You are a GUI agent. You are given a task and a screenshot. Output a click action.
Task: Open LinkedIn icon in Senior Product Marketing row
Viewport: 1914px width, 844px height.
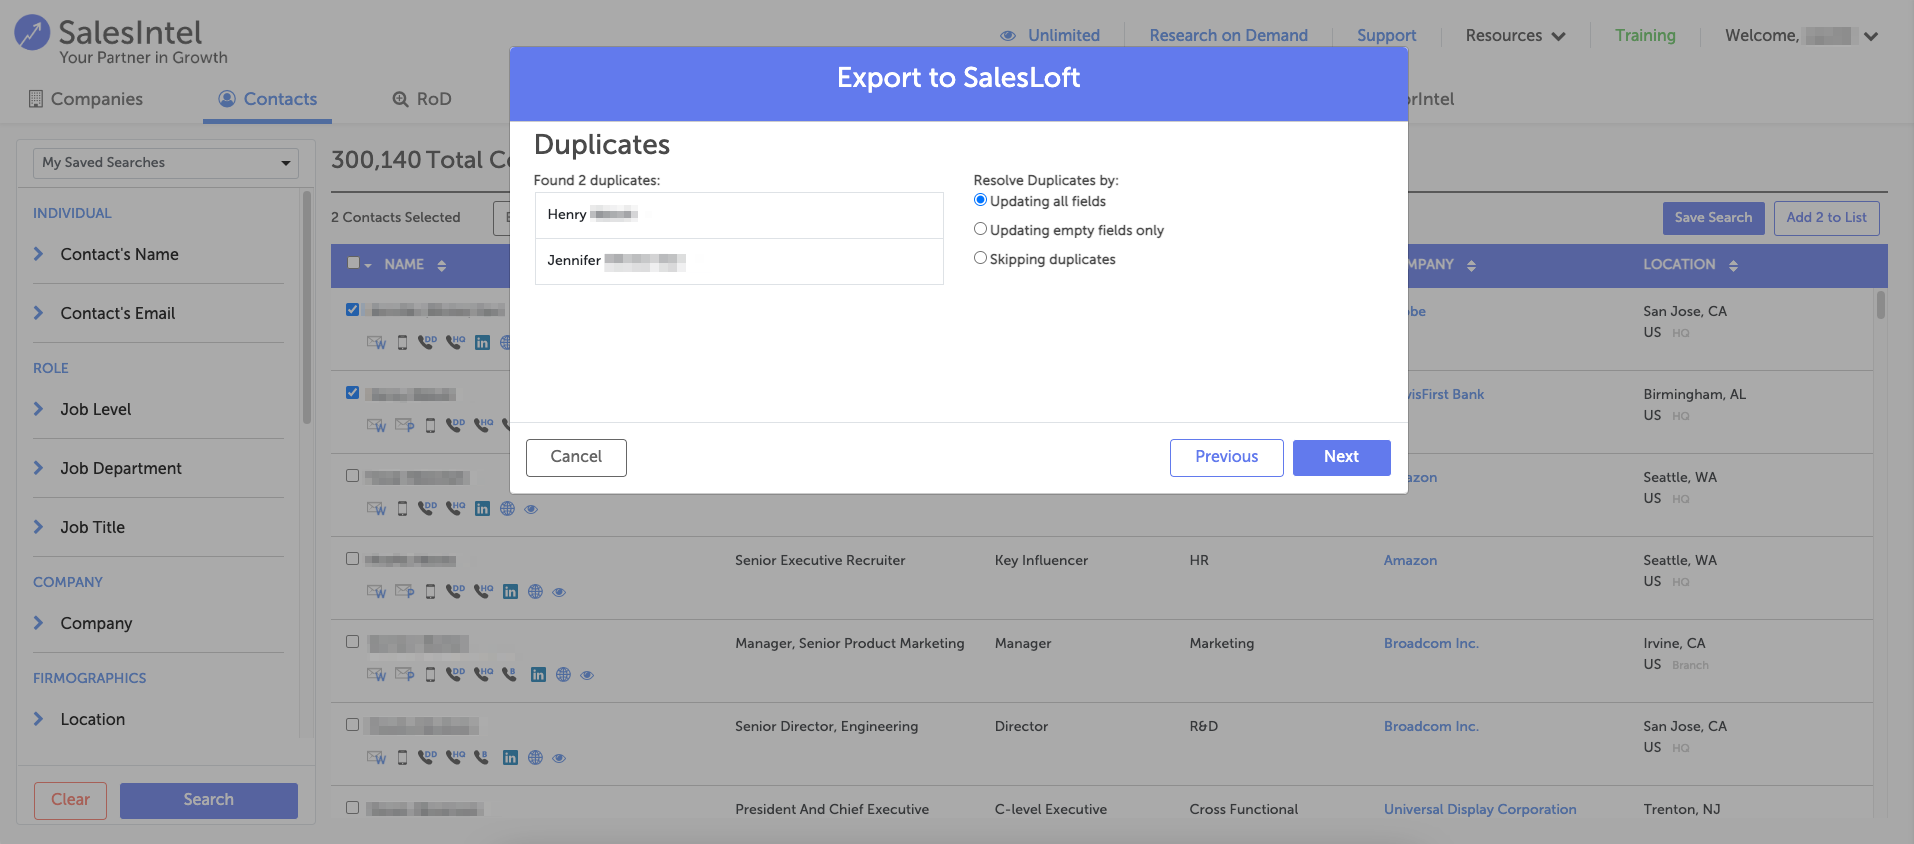(538, 675)
